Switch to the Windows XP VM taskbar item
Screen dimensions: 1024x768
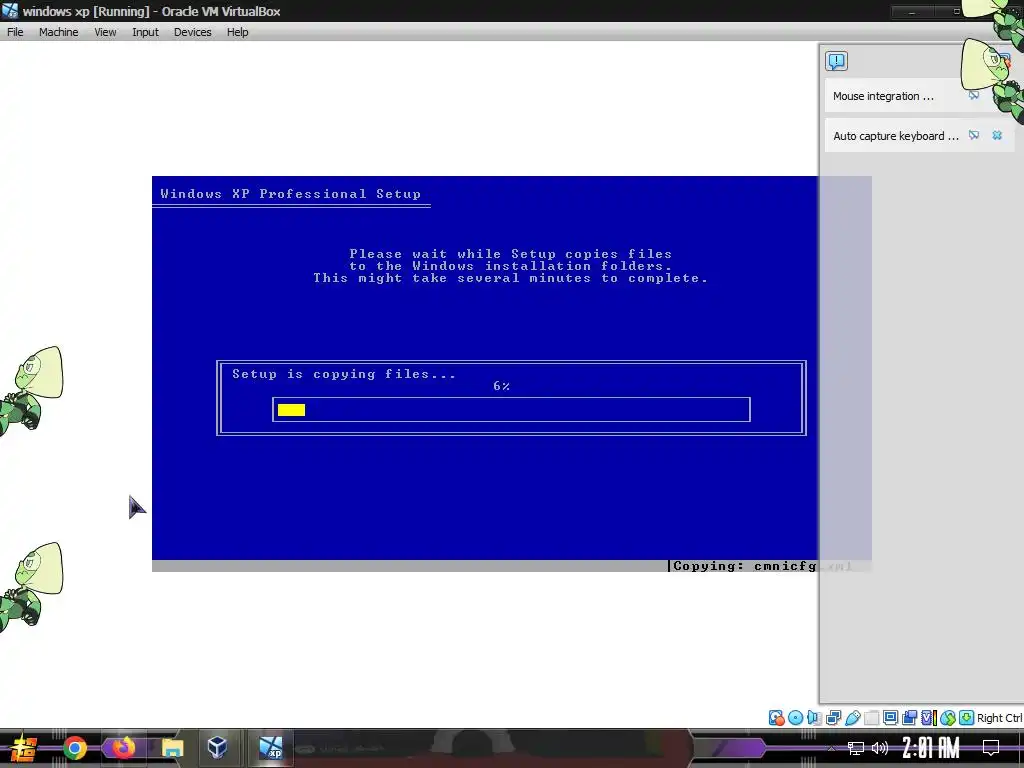[270, 748]
